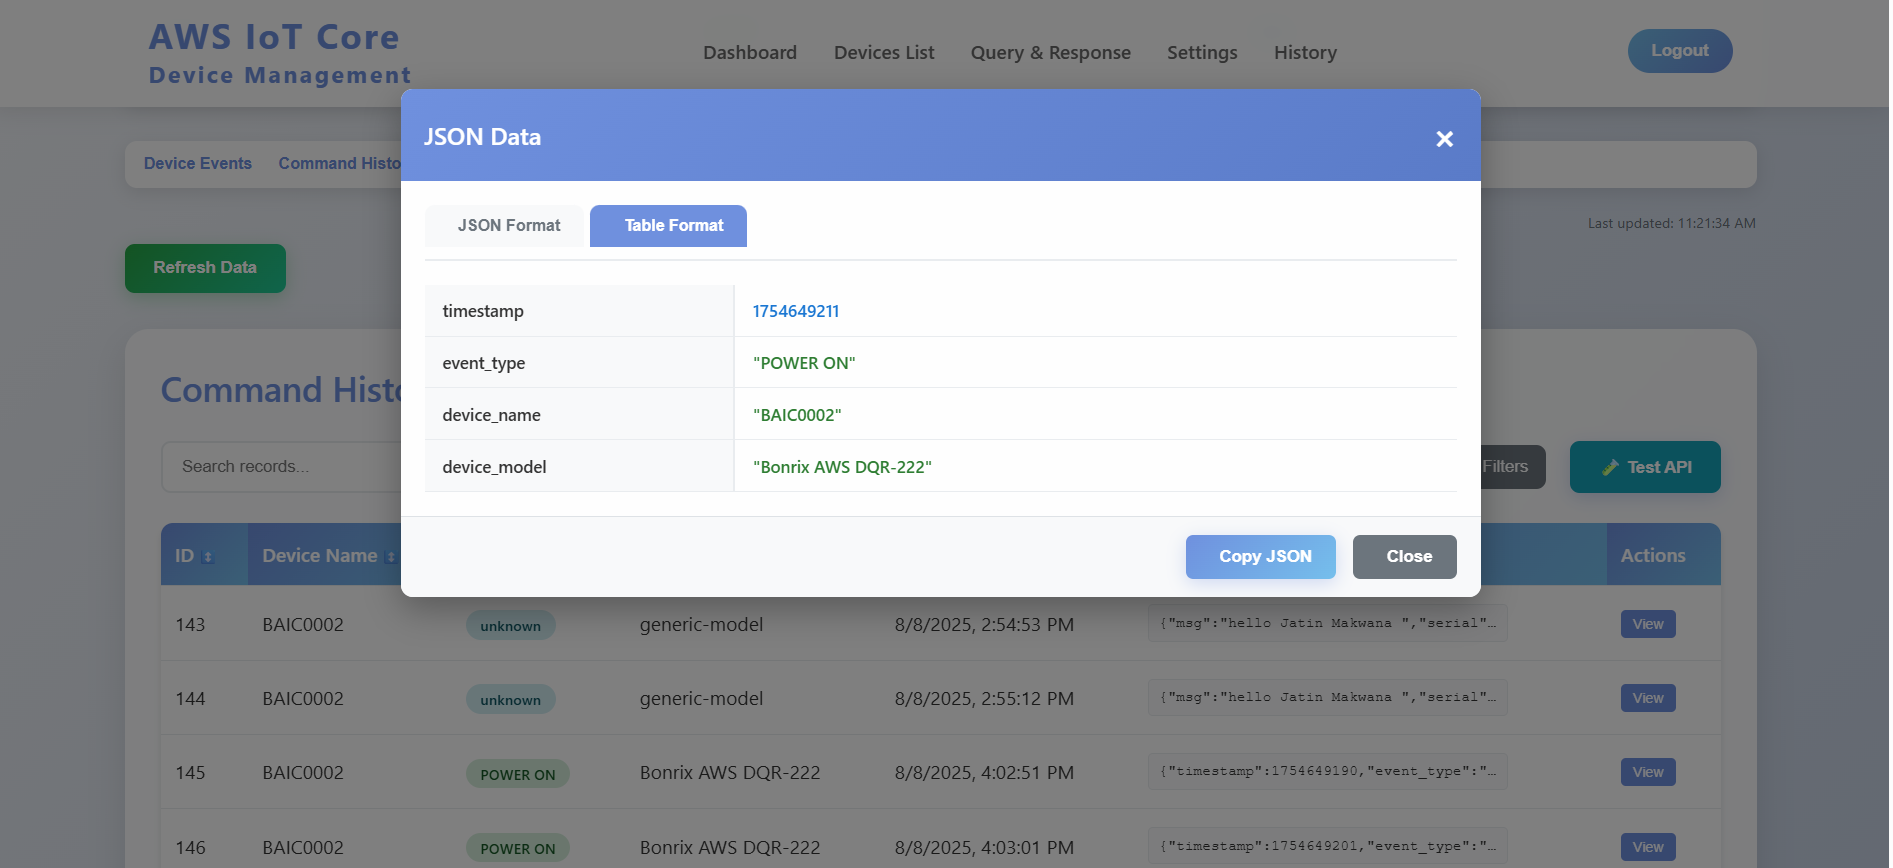This screenshot has width=1893, height=868.
Task: View details for record 145
Action: 1647,772
